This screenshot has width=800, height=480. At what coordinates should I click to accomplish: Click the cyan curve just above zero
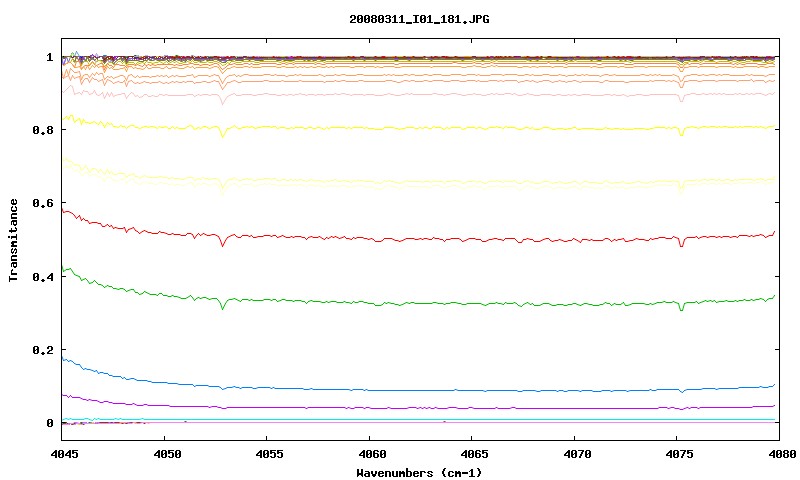418,419
